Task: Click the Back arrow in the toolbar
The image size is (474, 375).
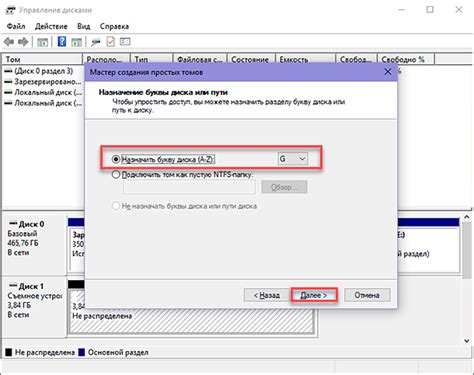Action: pos(9,42)
